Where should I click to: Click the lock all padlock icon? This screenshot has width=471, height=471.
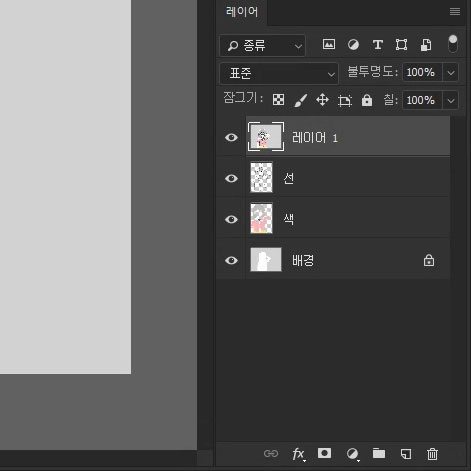coord(367,100)
